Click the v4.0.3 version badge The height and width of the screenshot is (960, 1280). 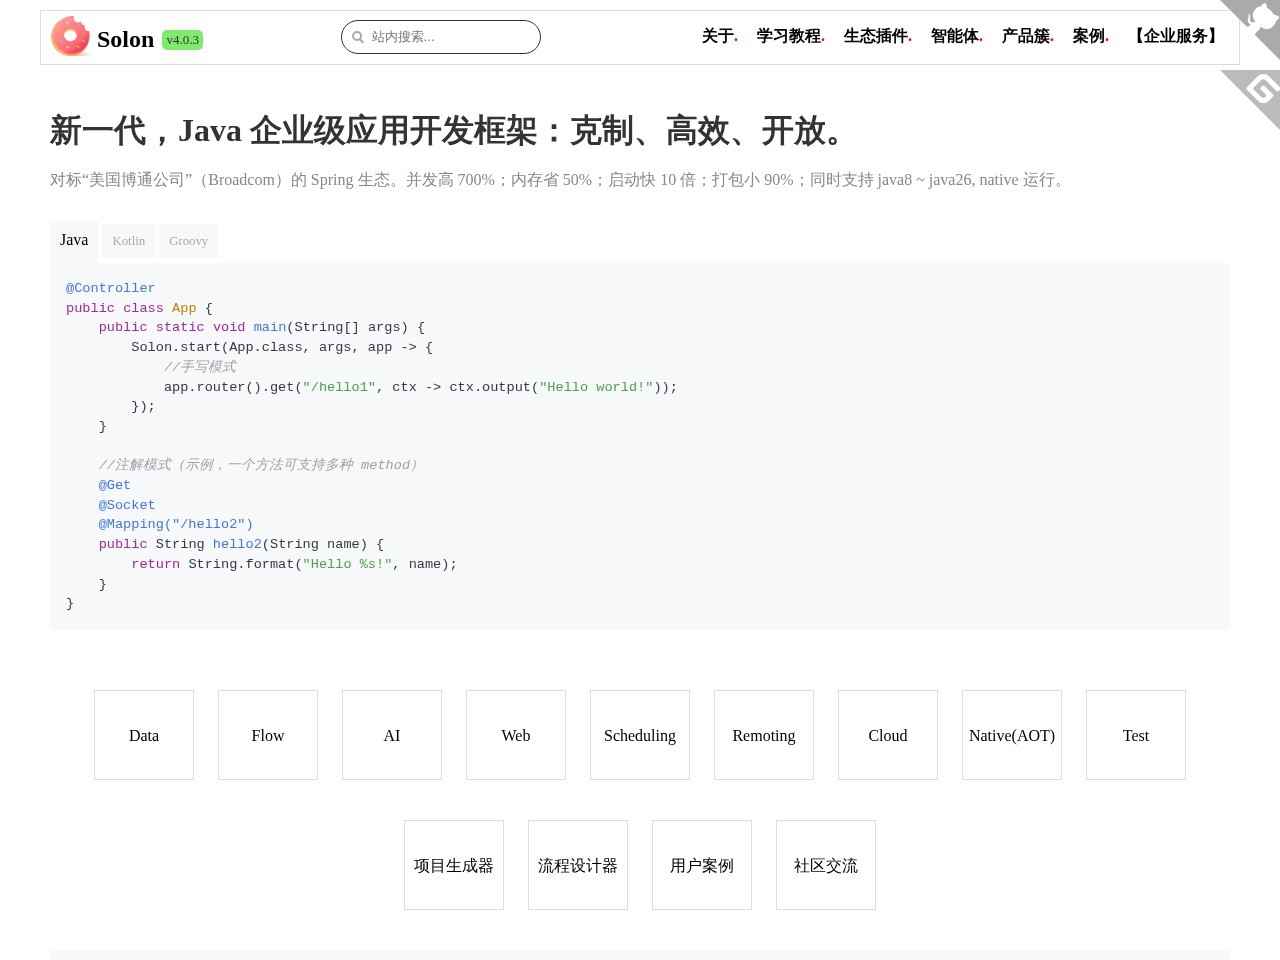(x=182, y=40)
